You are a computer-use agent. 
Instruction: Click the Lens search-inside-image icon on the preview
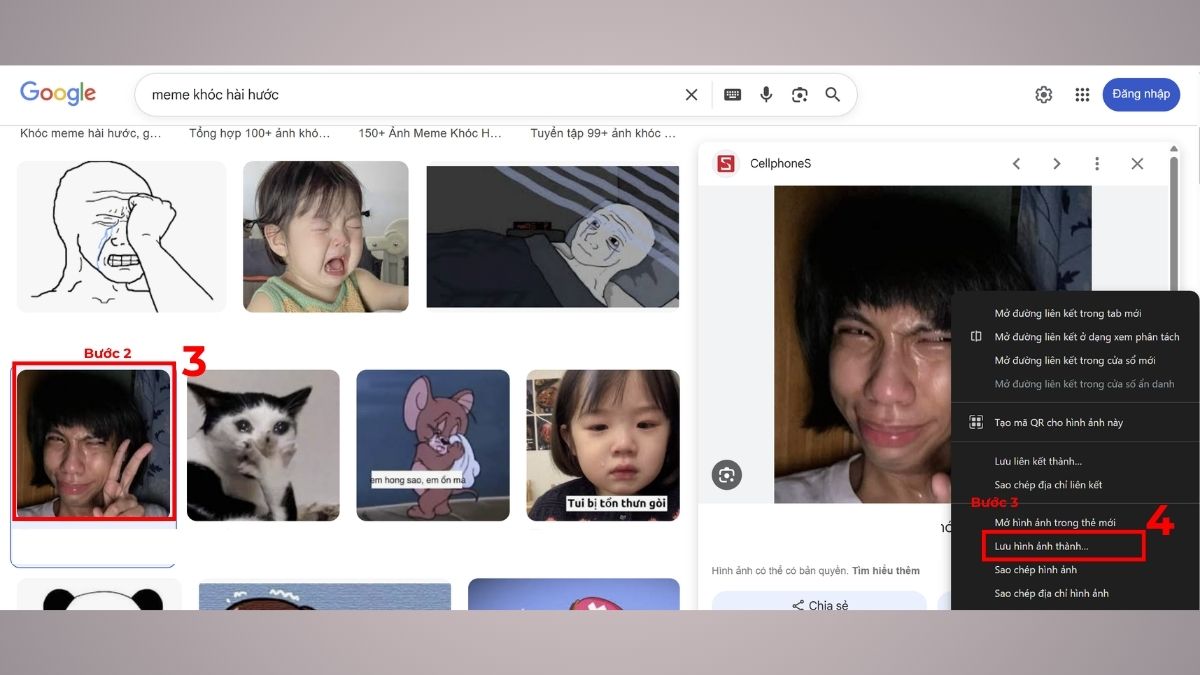point(727,475)
